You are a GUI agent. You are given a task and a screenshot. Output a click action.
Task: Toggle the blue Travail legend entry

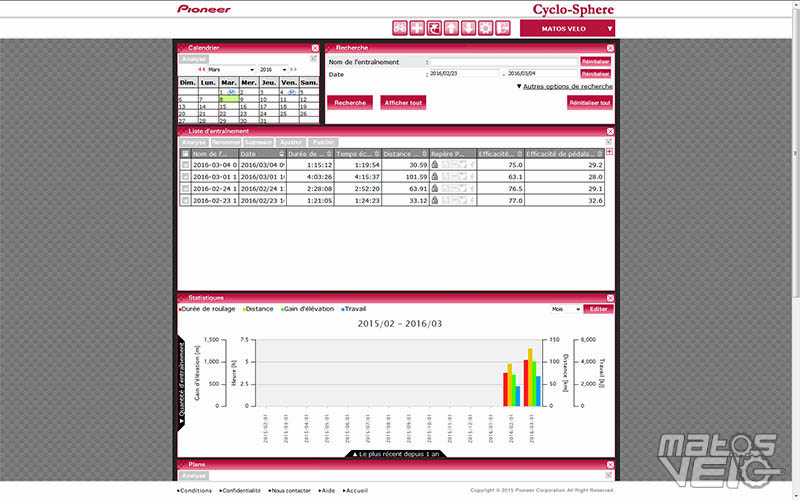point(354,309)
